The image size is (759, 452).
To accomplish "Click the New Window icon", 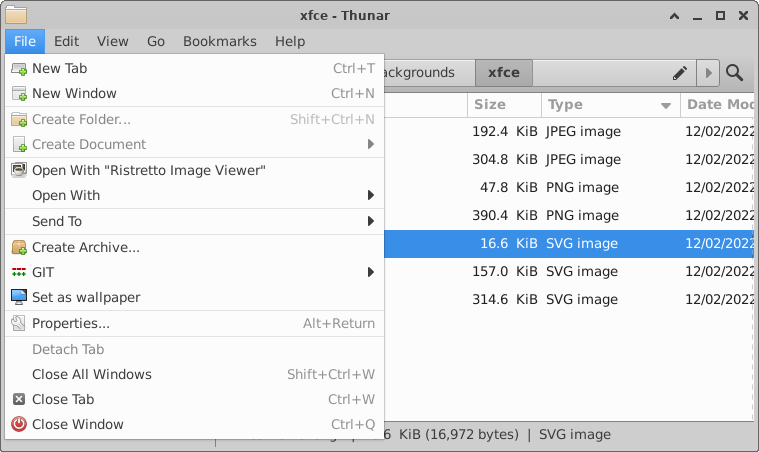I will [19, 93].
